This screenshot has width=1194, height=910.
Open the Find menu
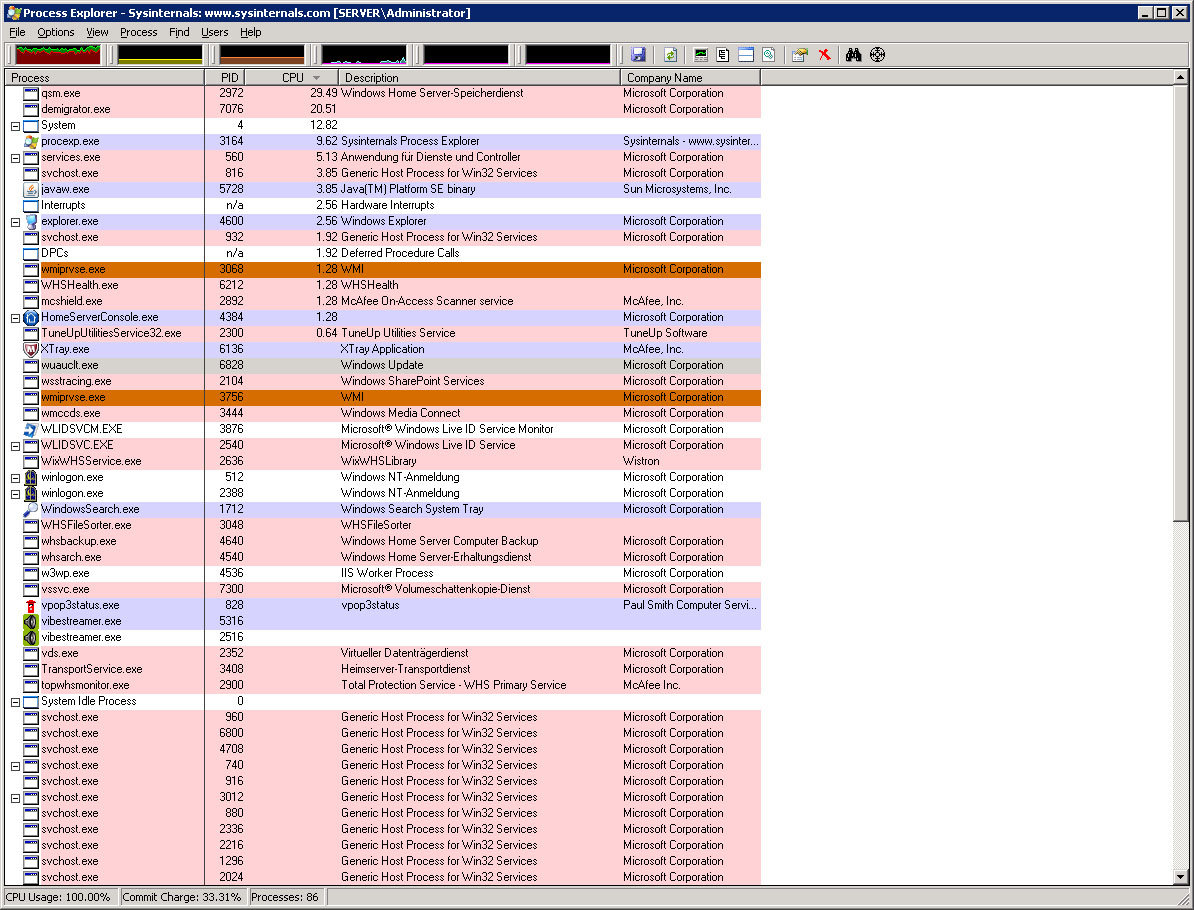(179, 32)
